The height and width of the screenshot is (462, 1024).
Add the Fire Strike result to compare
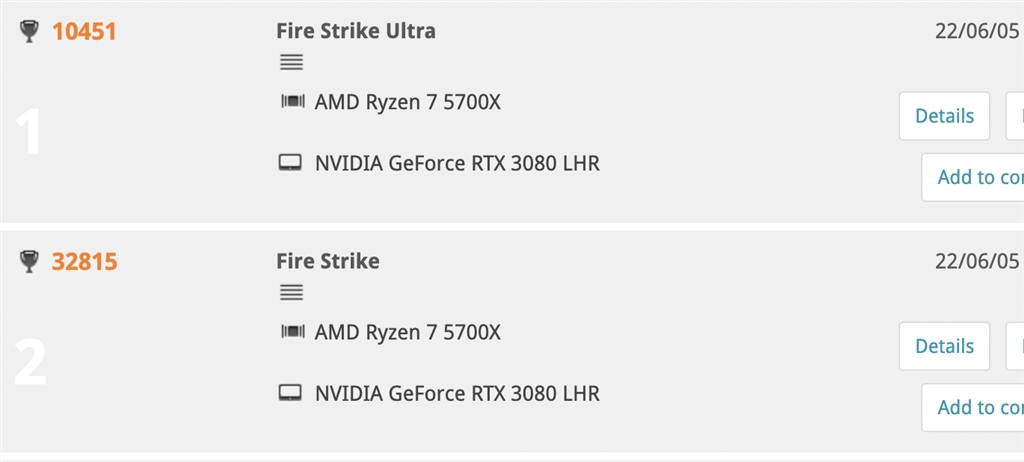[973, 407]
